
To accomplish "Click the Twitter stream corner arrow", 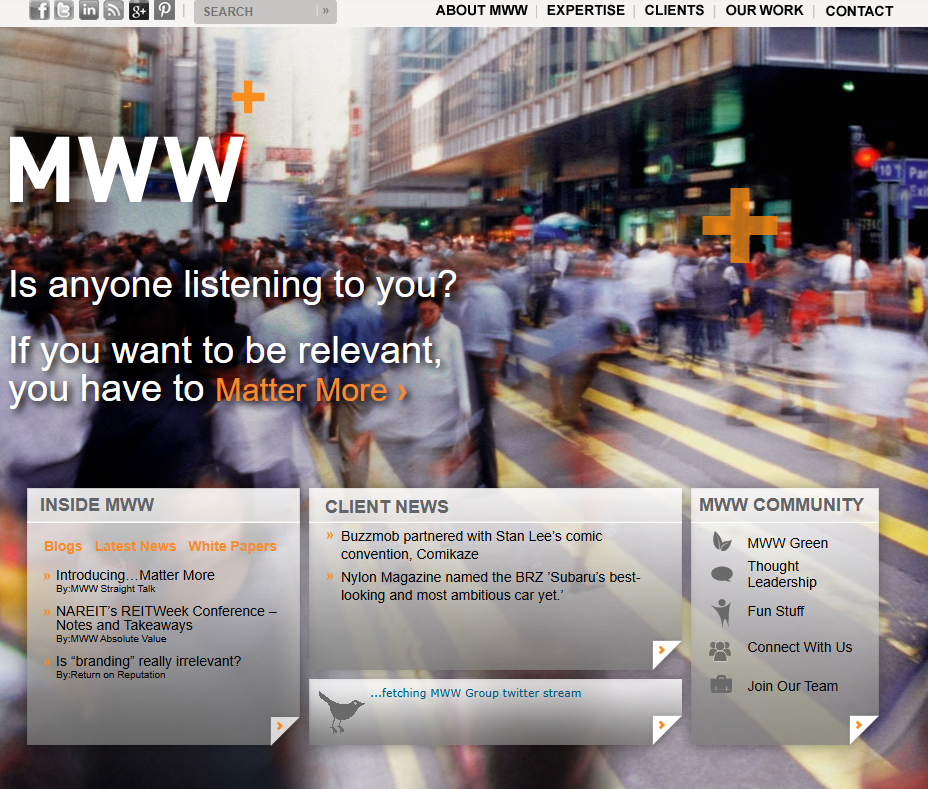I will (666, 729).
